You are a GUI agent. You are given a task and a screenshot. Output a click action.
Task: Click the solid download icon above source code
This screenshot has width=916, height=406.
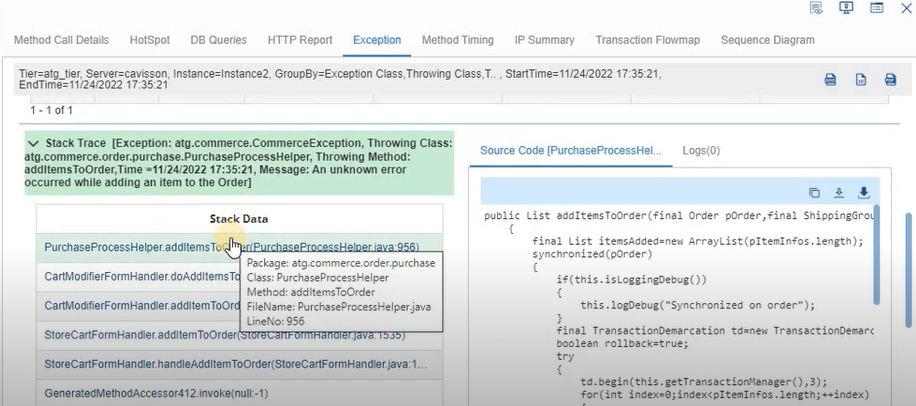[864, 193]
